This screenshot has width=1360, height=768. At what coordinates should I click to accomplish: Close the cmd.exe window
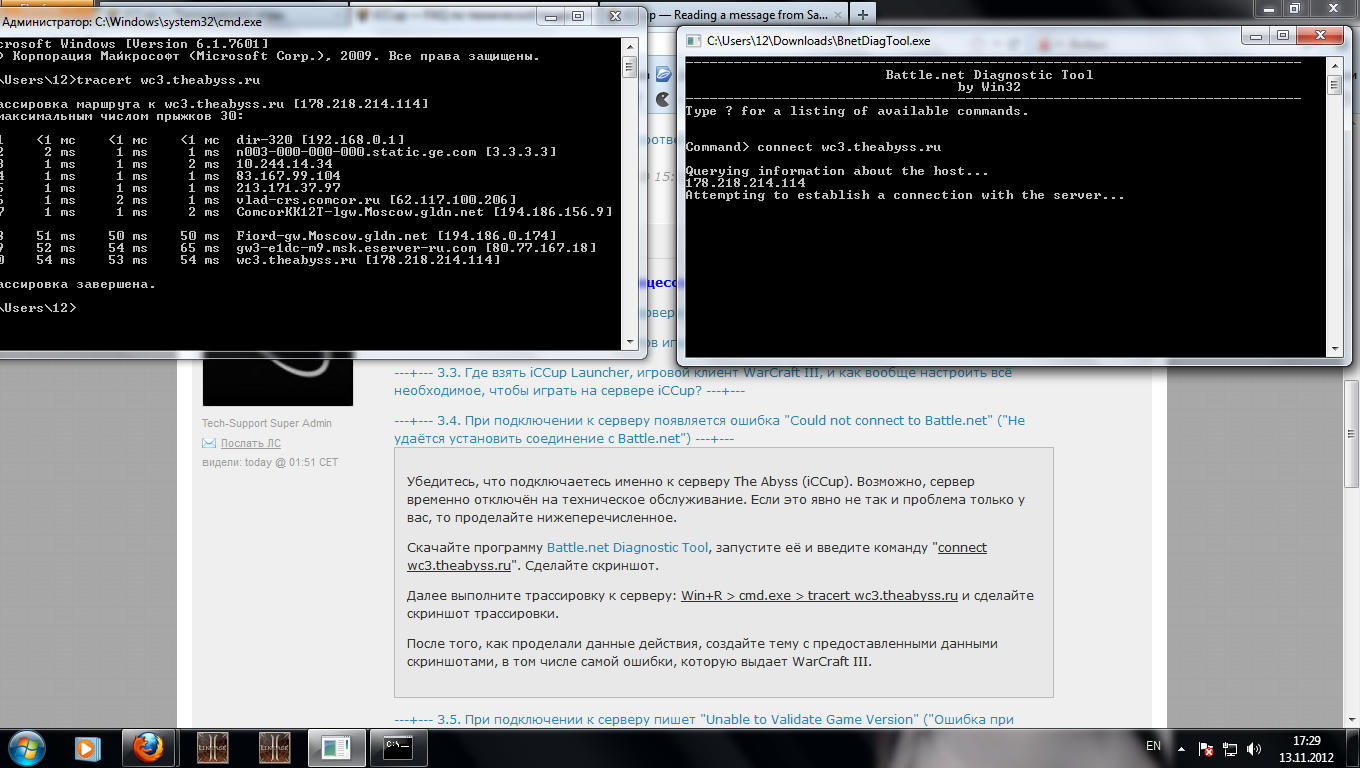pos(615,17)
